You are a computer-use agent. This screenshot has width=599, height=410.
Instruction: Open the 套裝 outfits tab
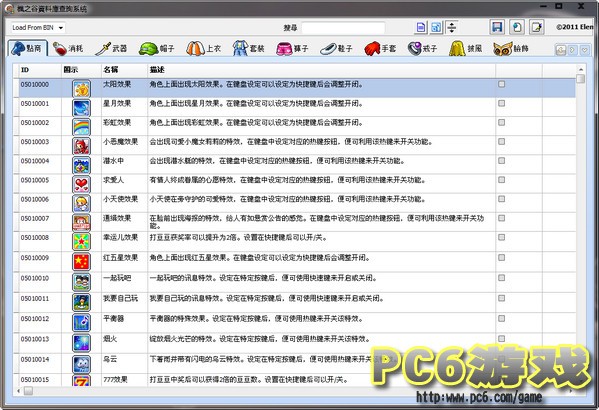click(x=248, y=49)
